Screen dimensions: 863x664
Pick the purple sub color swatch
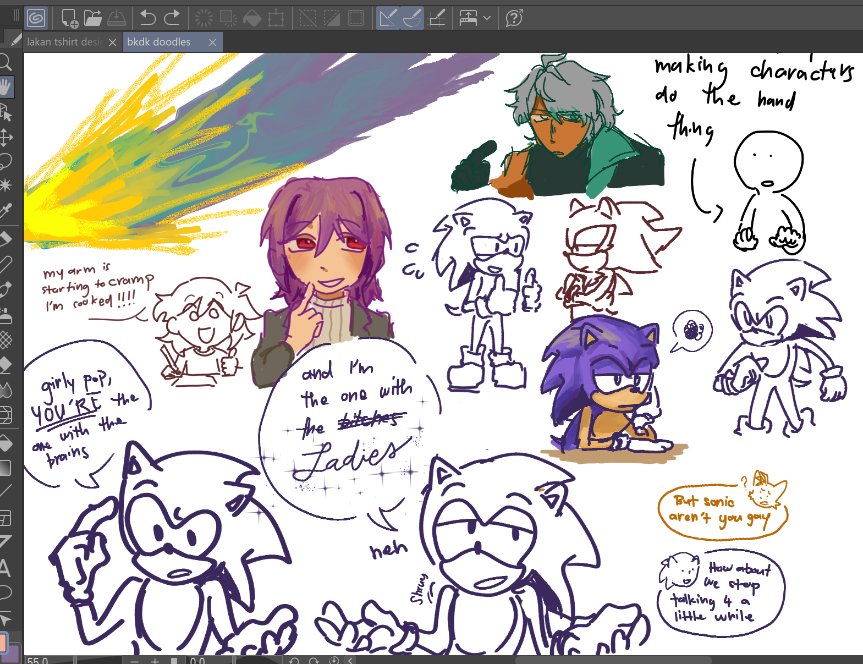coord(13,655)
